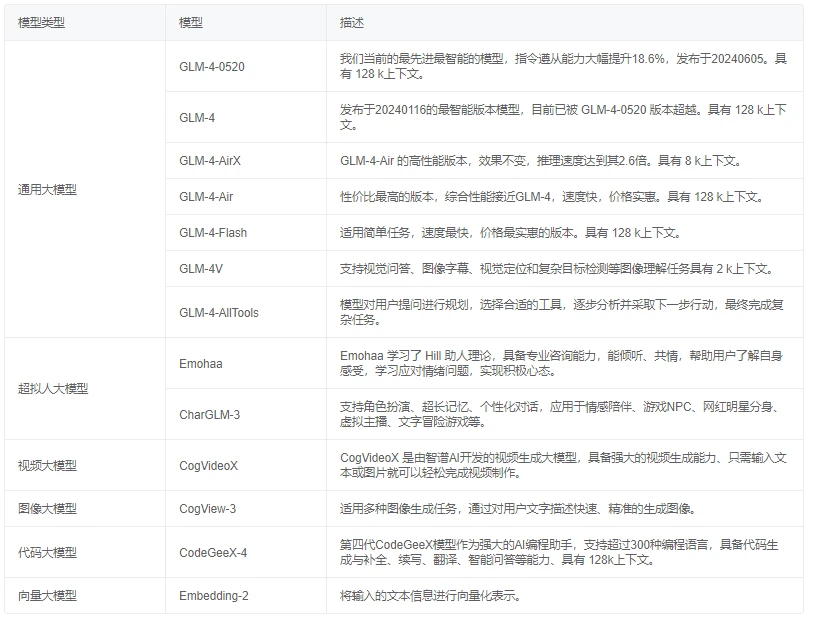
Task: Select the 视频大模型 category cell
Action: pyautogui.click(x=85, y=466)
